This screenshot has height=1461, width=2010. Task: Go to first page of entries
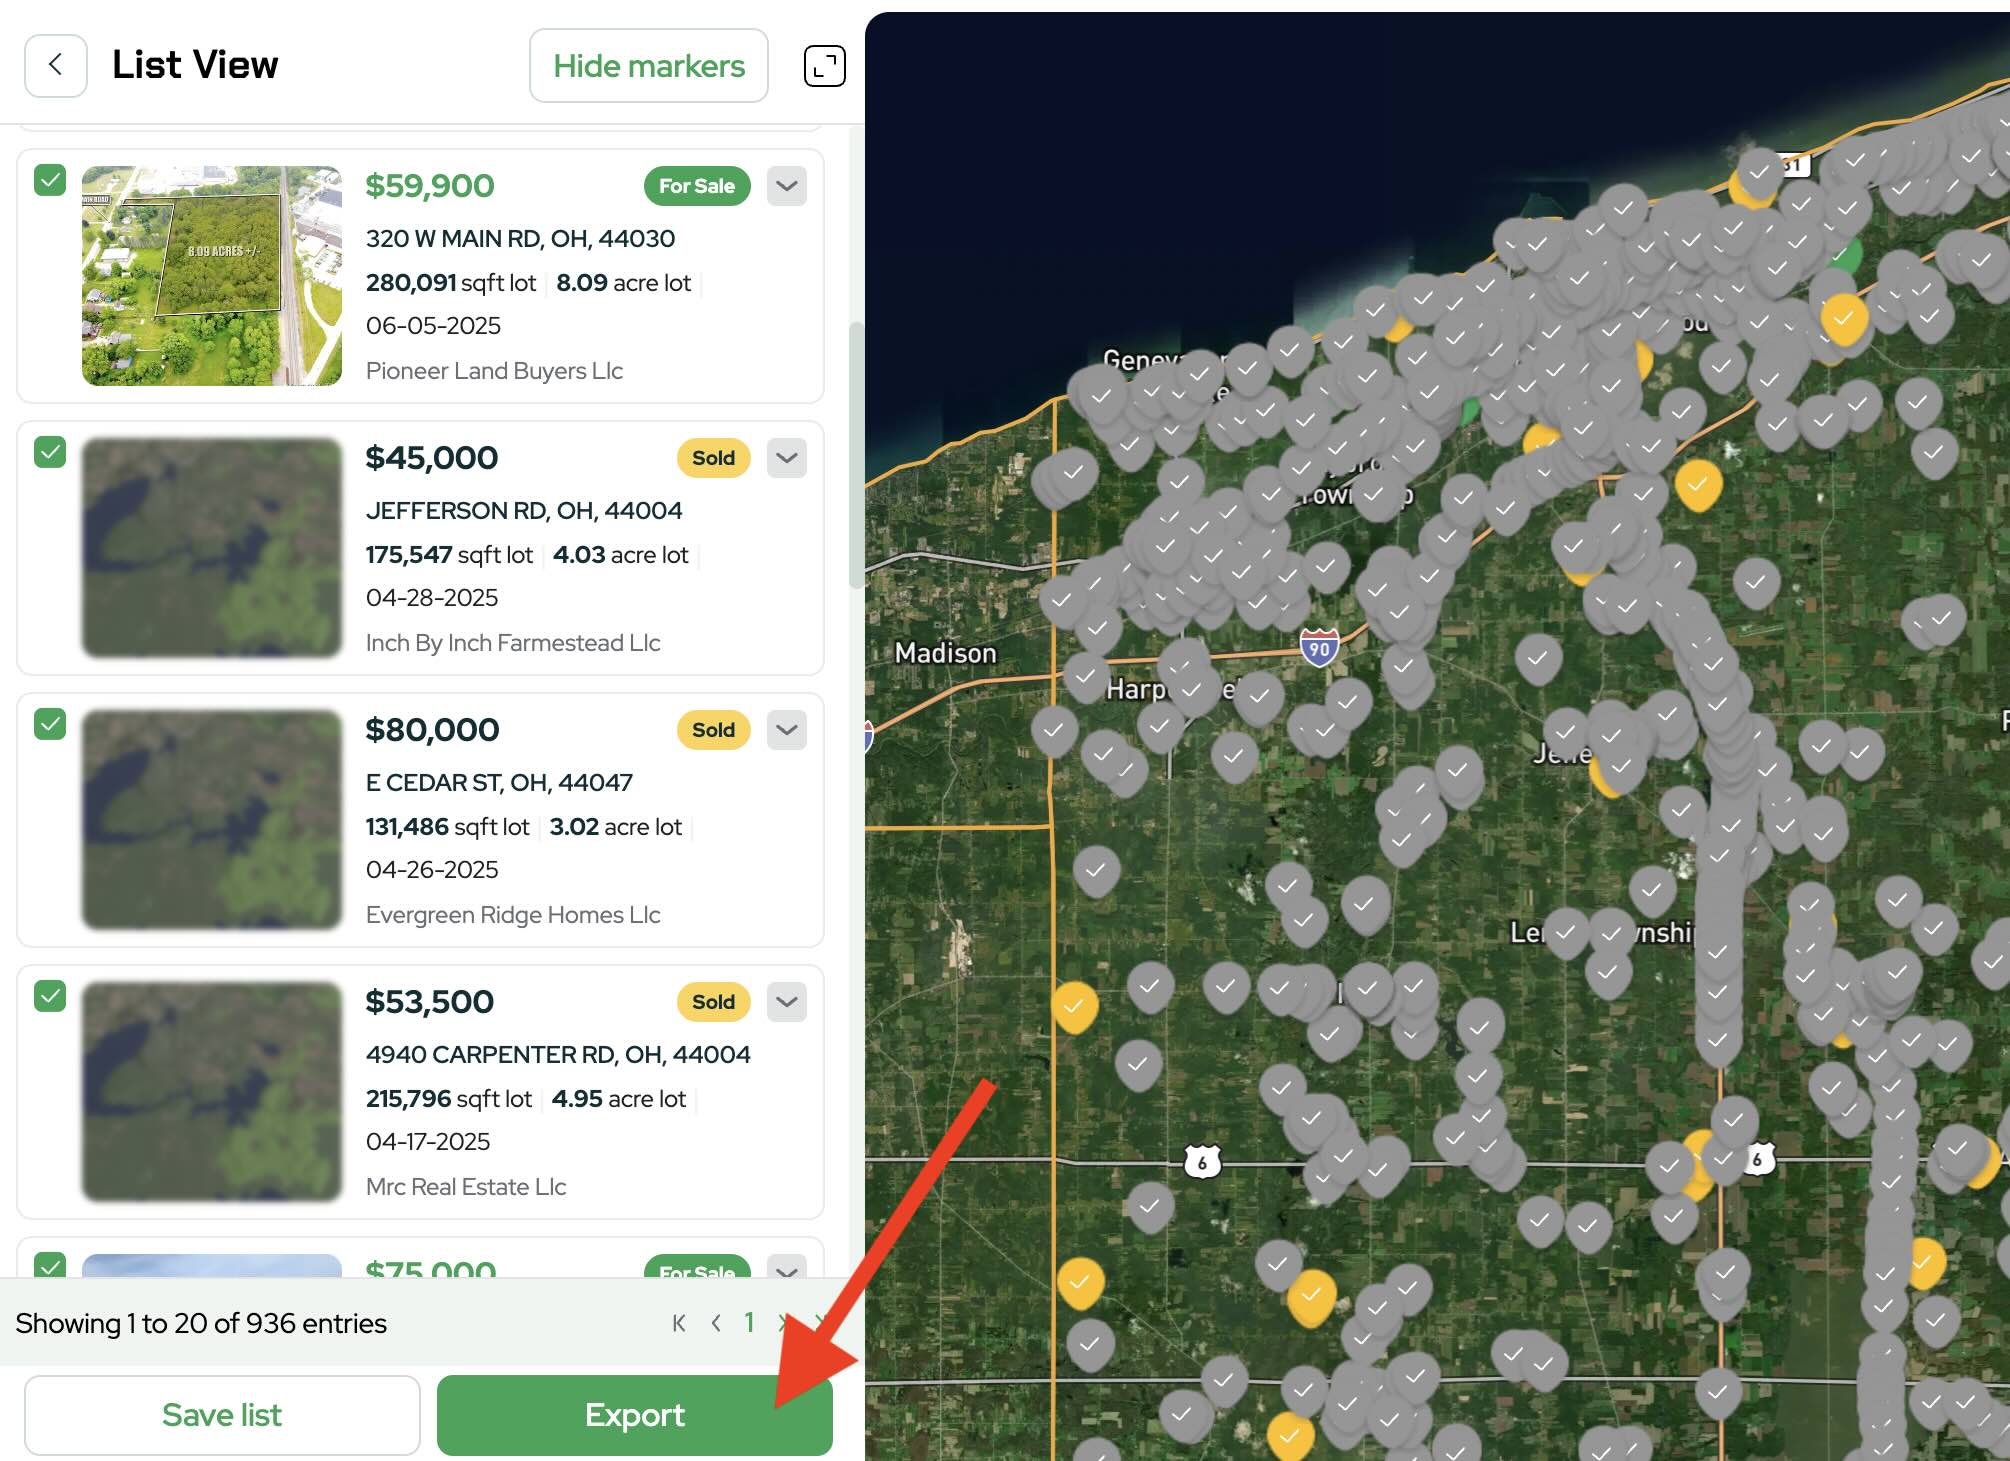(x=679, y=1323)
